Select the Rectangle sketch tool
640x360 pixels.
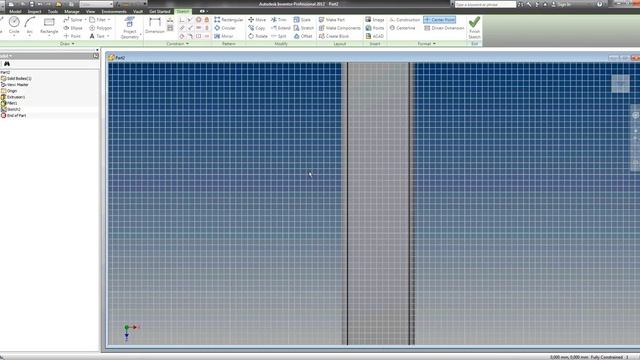coord(49,25)
